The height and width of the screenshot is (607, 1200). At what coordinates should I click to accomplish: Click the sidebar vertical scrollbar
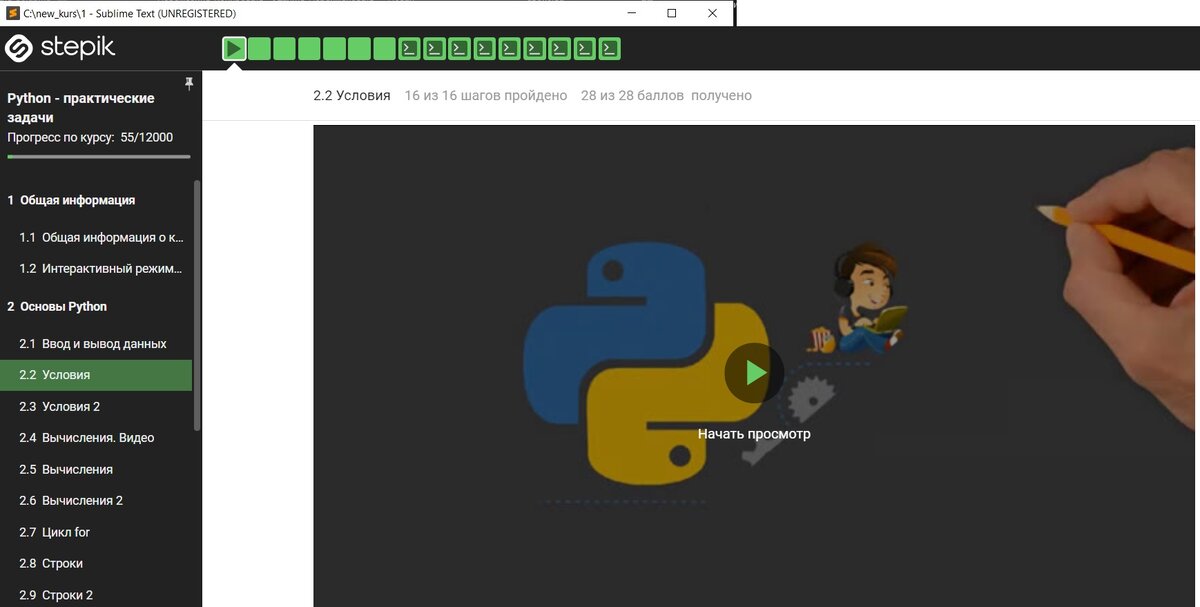(x=197, y=305)
